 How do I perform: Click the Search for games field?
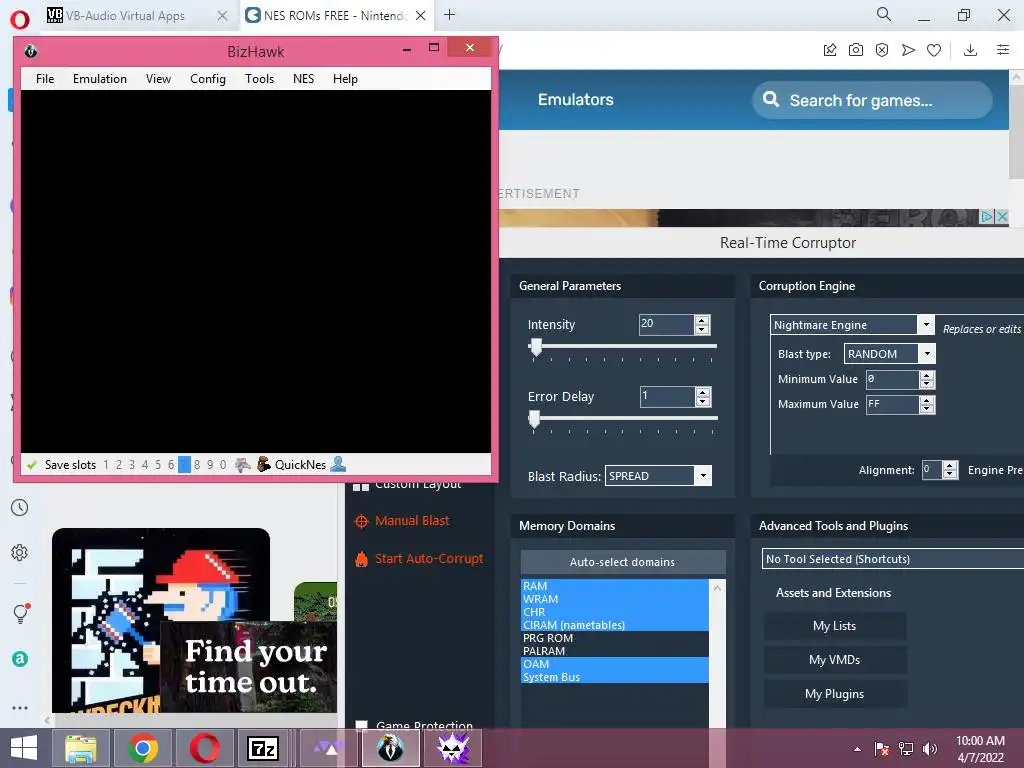872,100
